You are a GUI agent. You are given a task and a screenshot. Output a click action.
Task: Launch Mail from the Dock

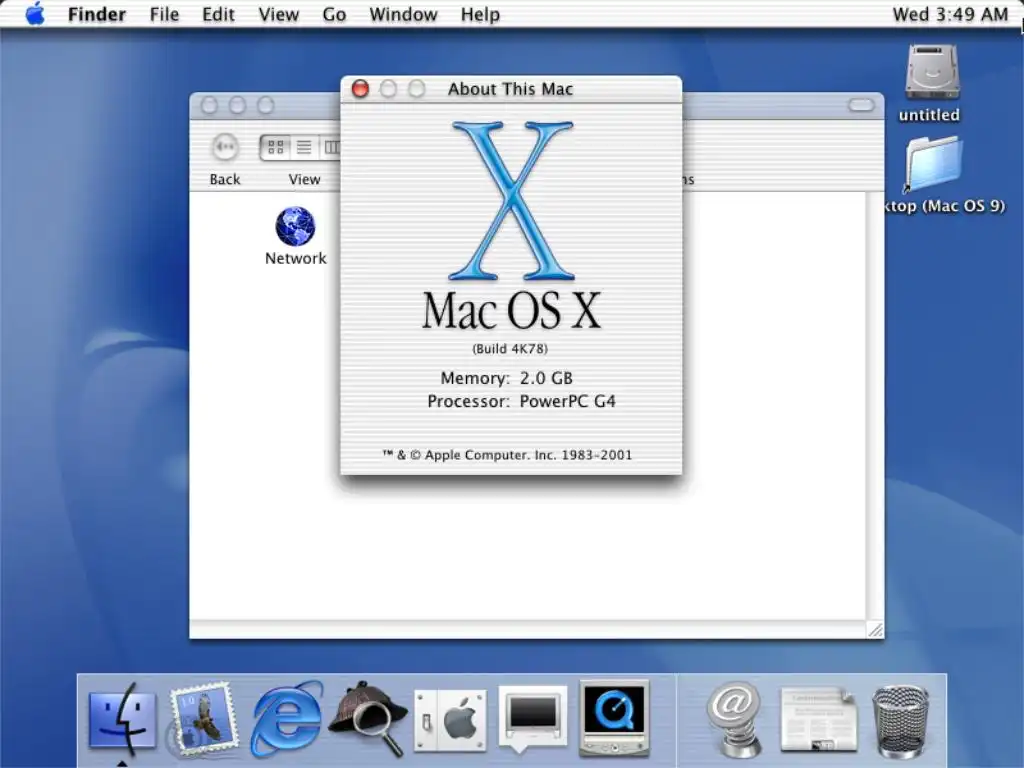point(203,719)
